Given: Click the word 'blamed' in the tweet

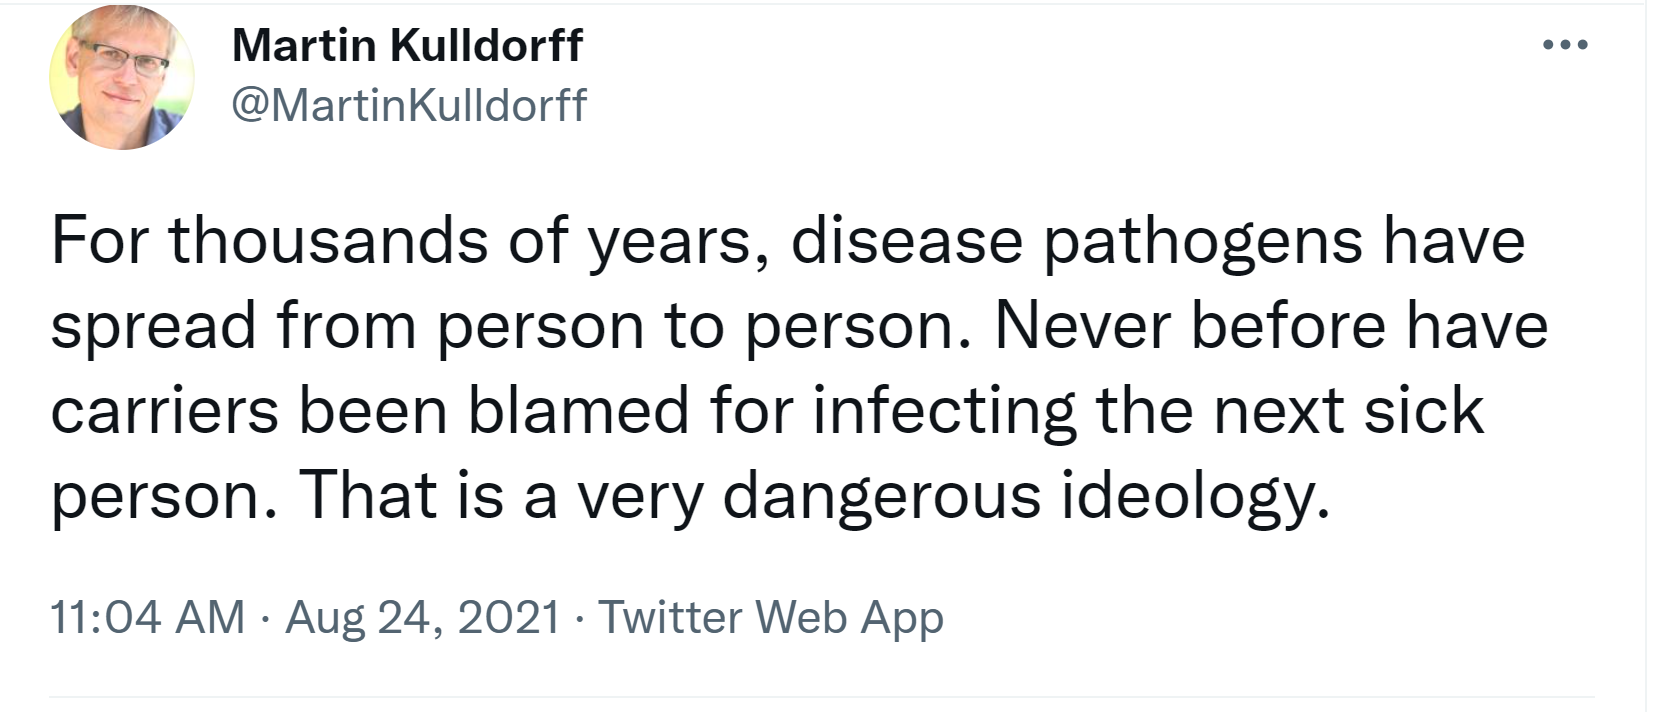Looking at the screenshot, I should click(x=579, y=411).
